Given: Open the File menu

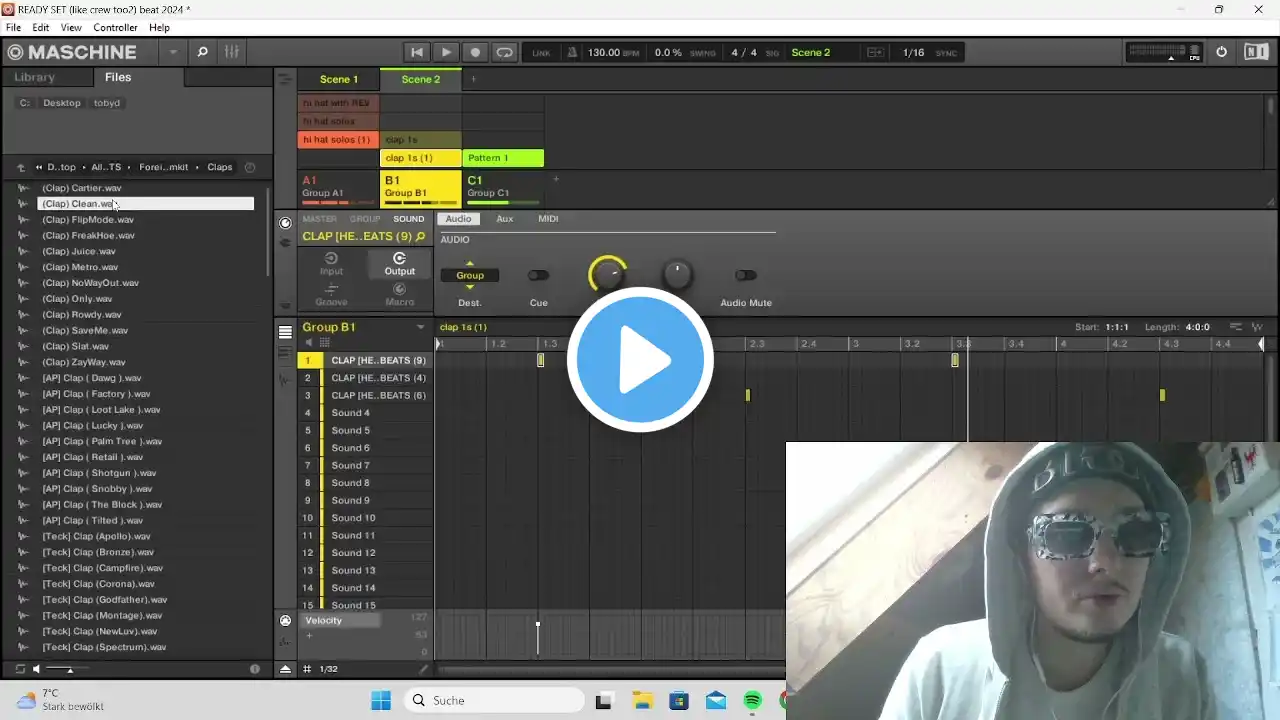Looking at the screenshot, I should (x=13, y=28).
